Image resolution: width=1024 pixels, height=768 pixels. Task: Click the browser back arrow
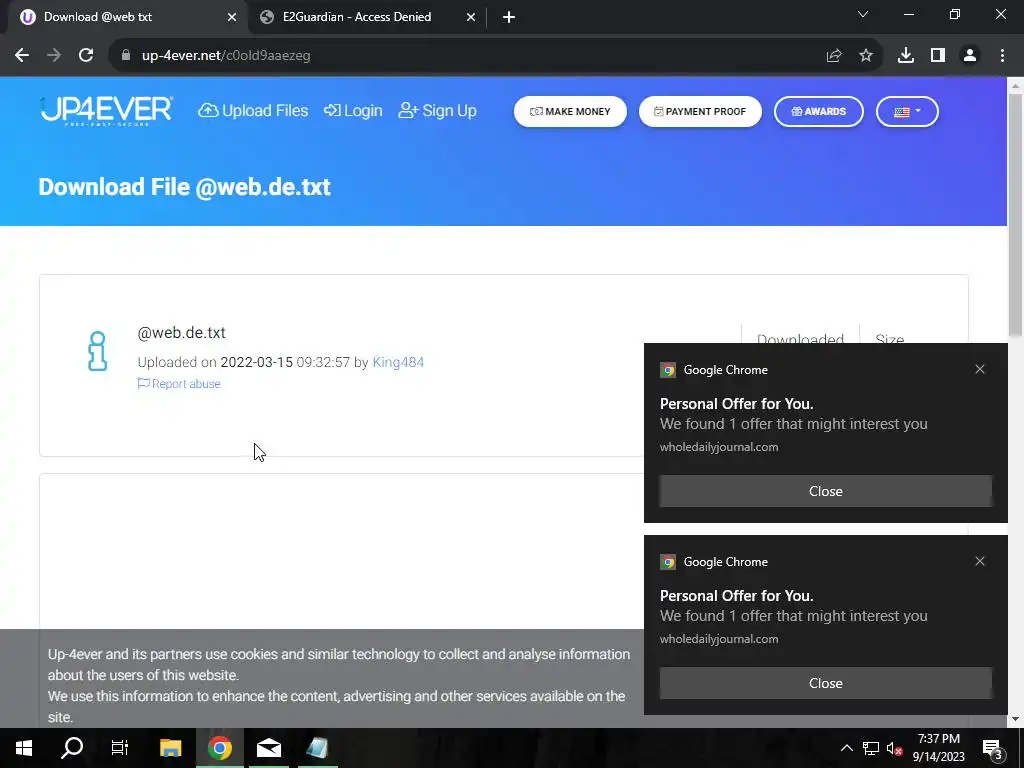click(x=22, y=56)
